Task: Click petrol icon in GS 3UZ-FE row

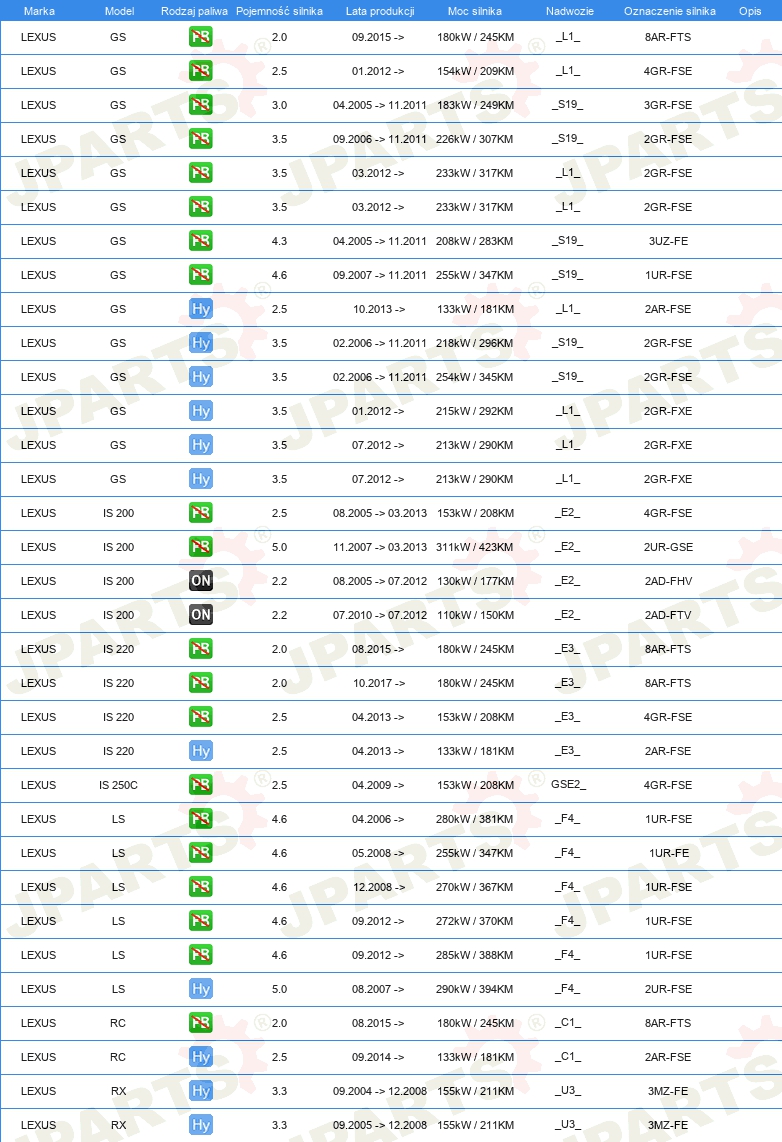Action: coord(200,240)
